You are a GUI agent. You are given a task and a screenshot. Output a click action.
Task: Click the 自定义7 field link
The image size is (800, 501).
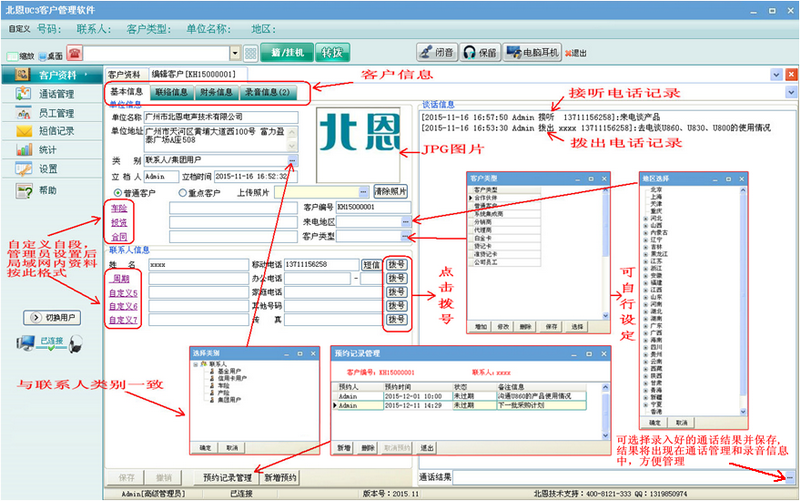coord(123,320)
